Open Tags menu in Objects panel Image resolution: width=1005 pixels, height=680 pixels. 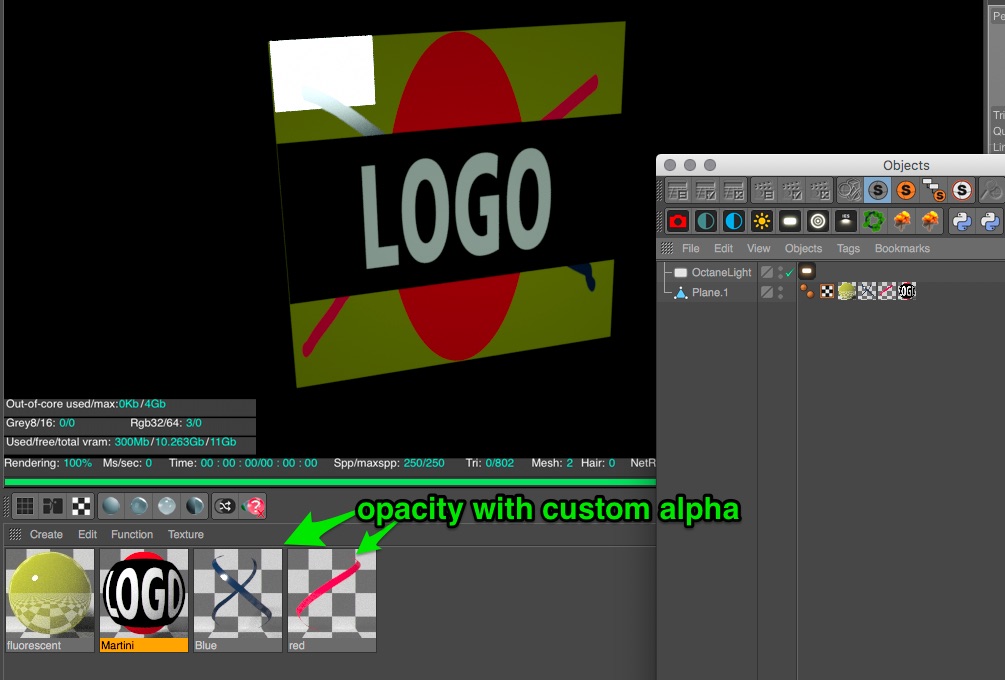coord(848,249)
